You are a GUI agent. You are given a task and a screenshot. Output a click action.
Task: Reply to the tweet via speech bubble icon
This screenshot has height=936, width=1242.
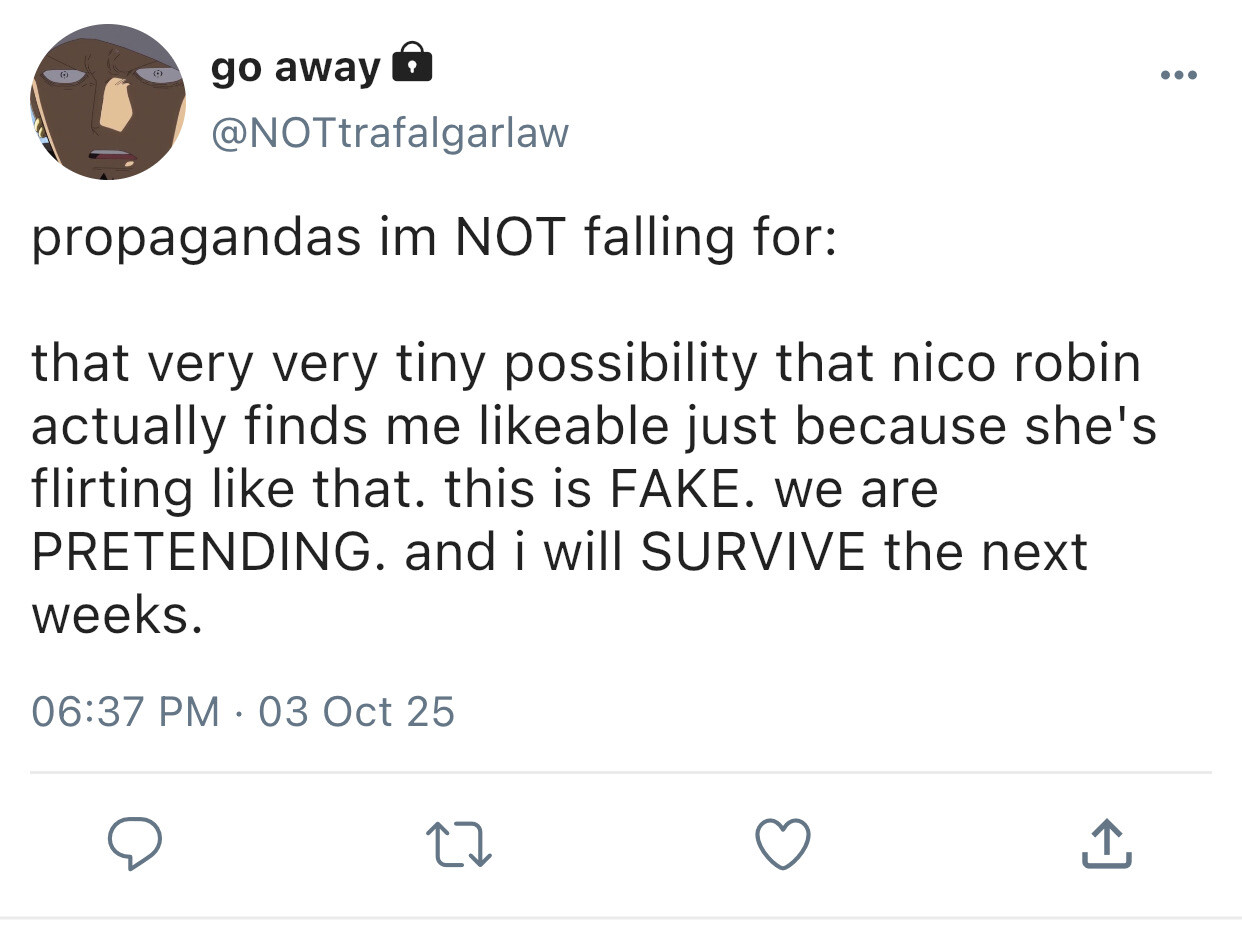tap(135, 847)
